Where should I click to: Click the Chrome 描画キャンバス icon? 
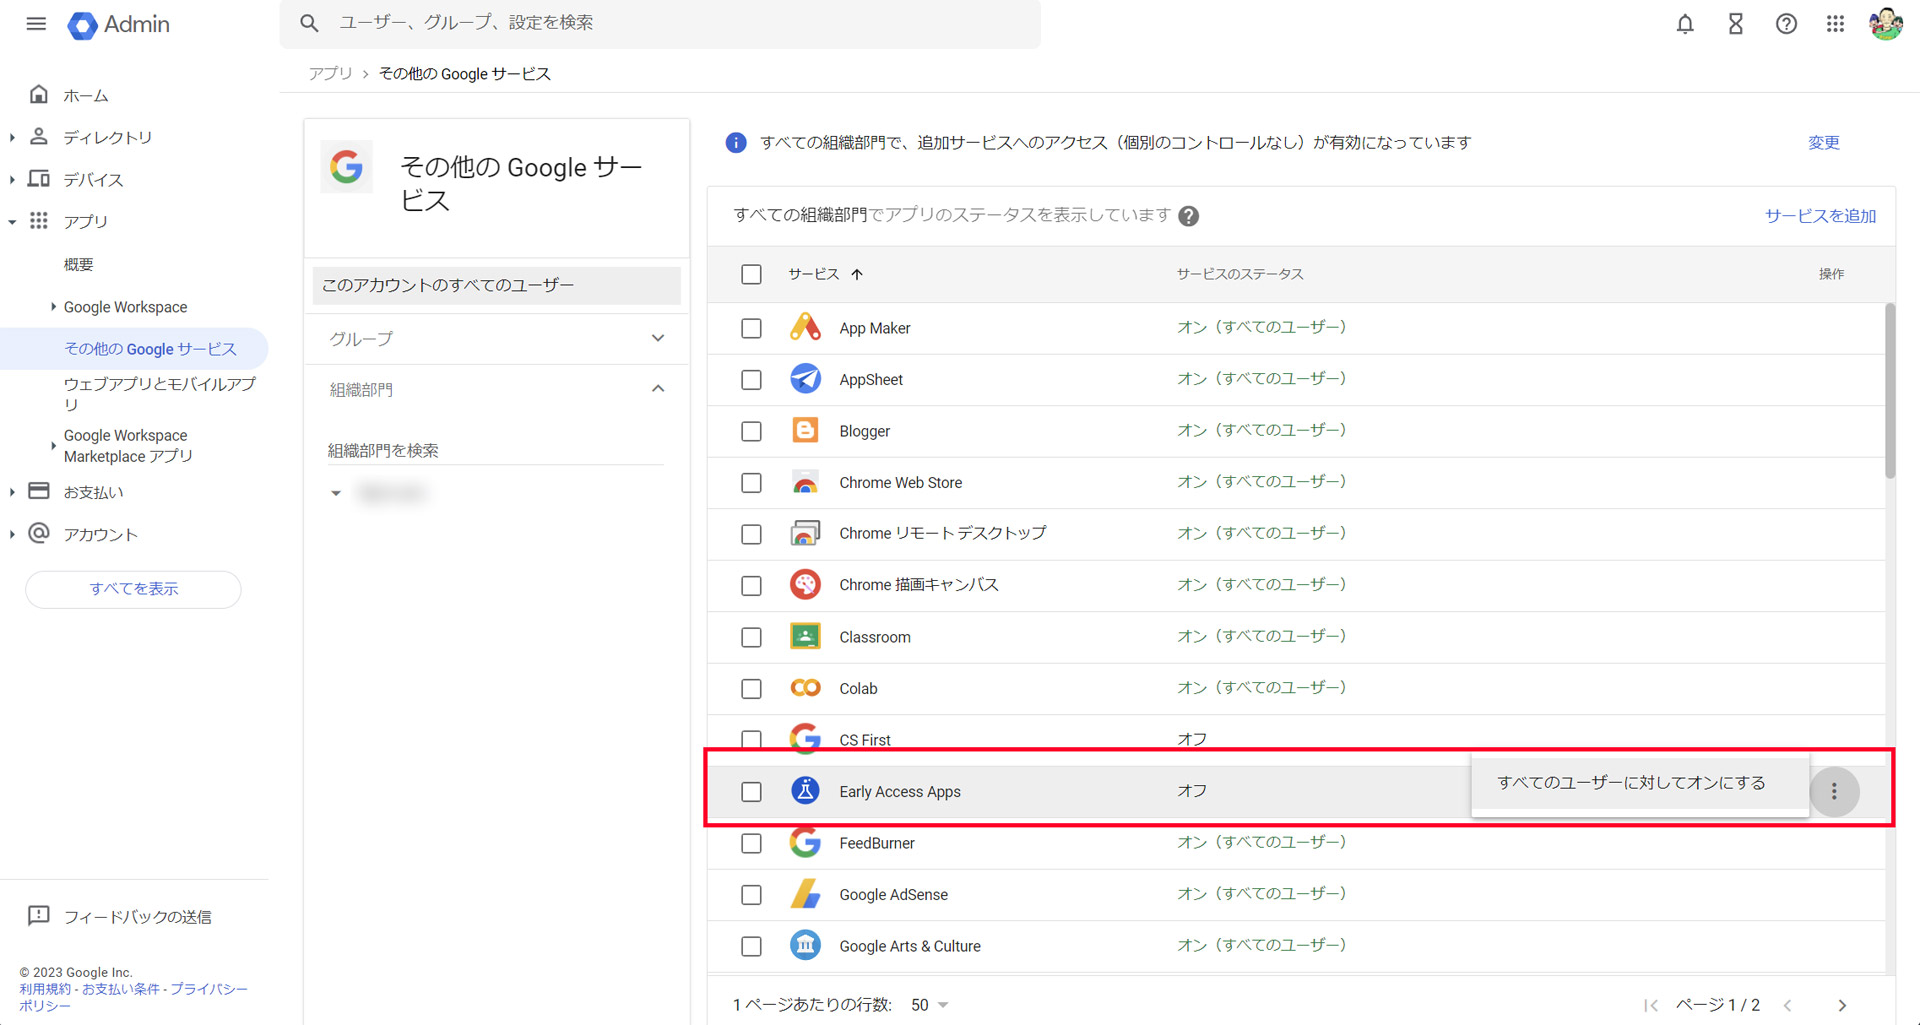click(805, 584)
